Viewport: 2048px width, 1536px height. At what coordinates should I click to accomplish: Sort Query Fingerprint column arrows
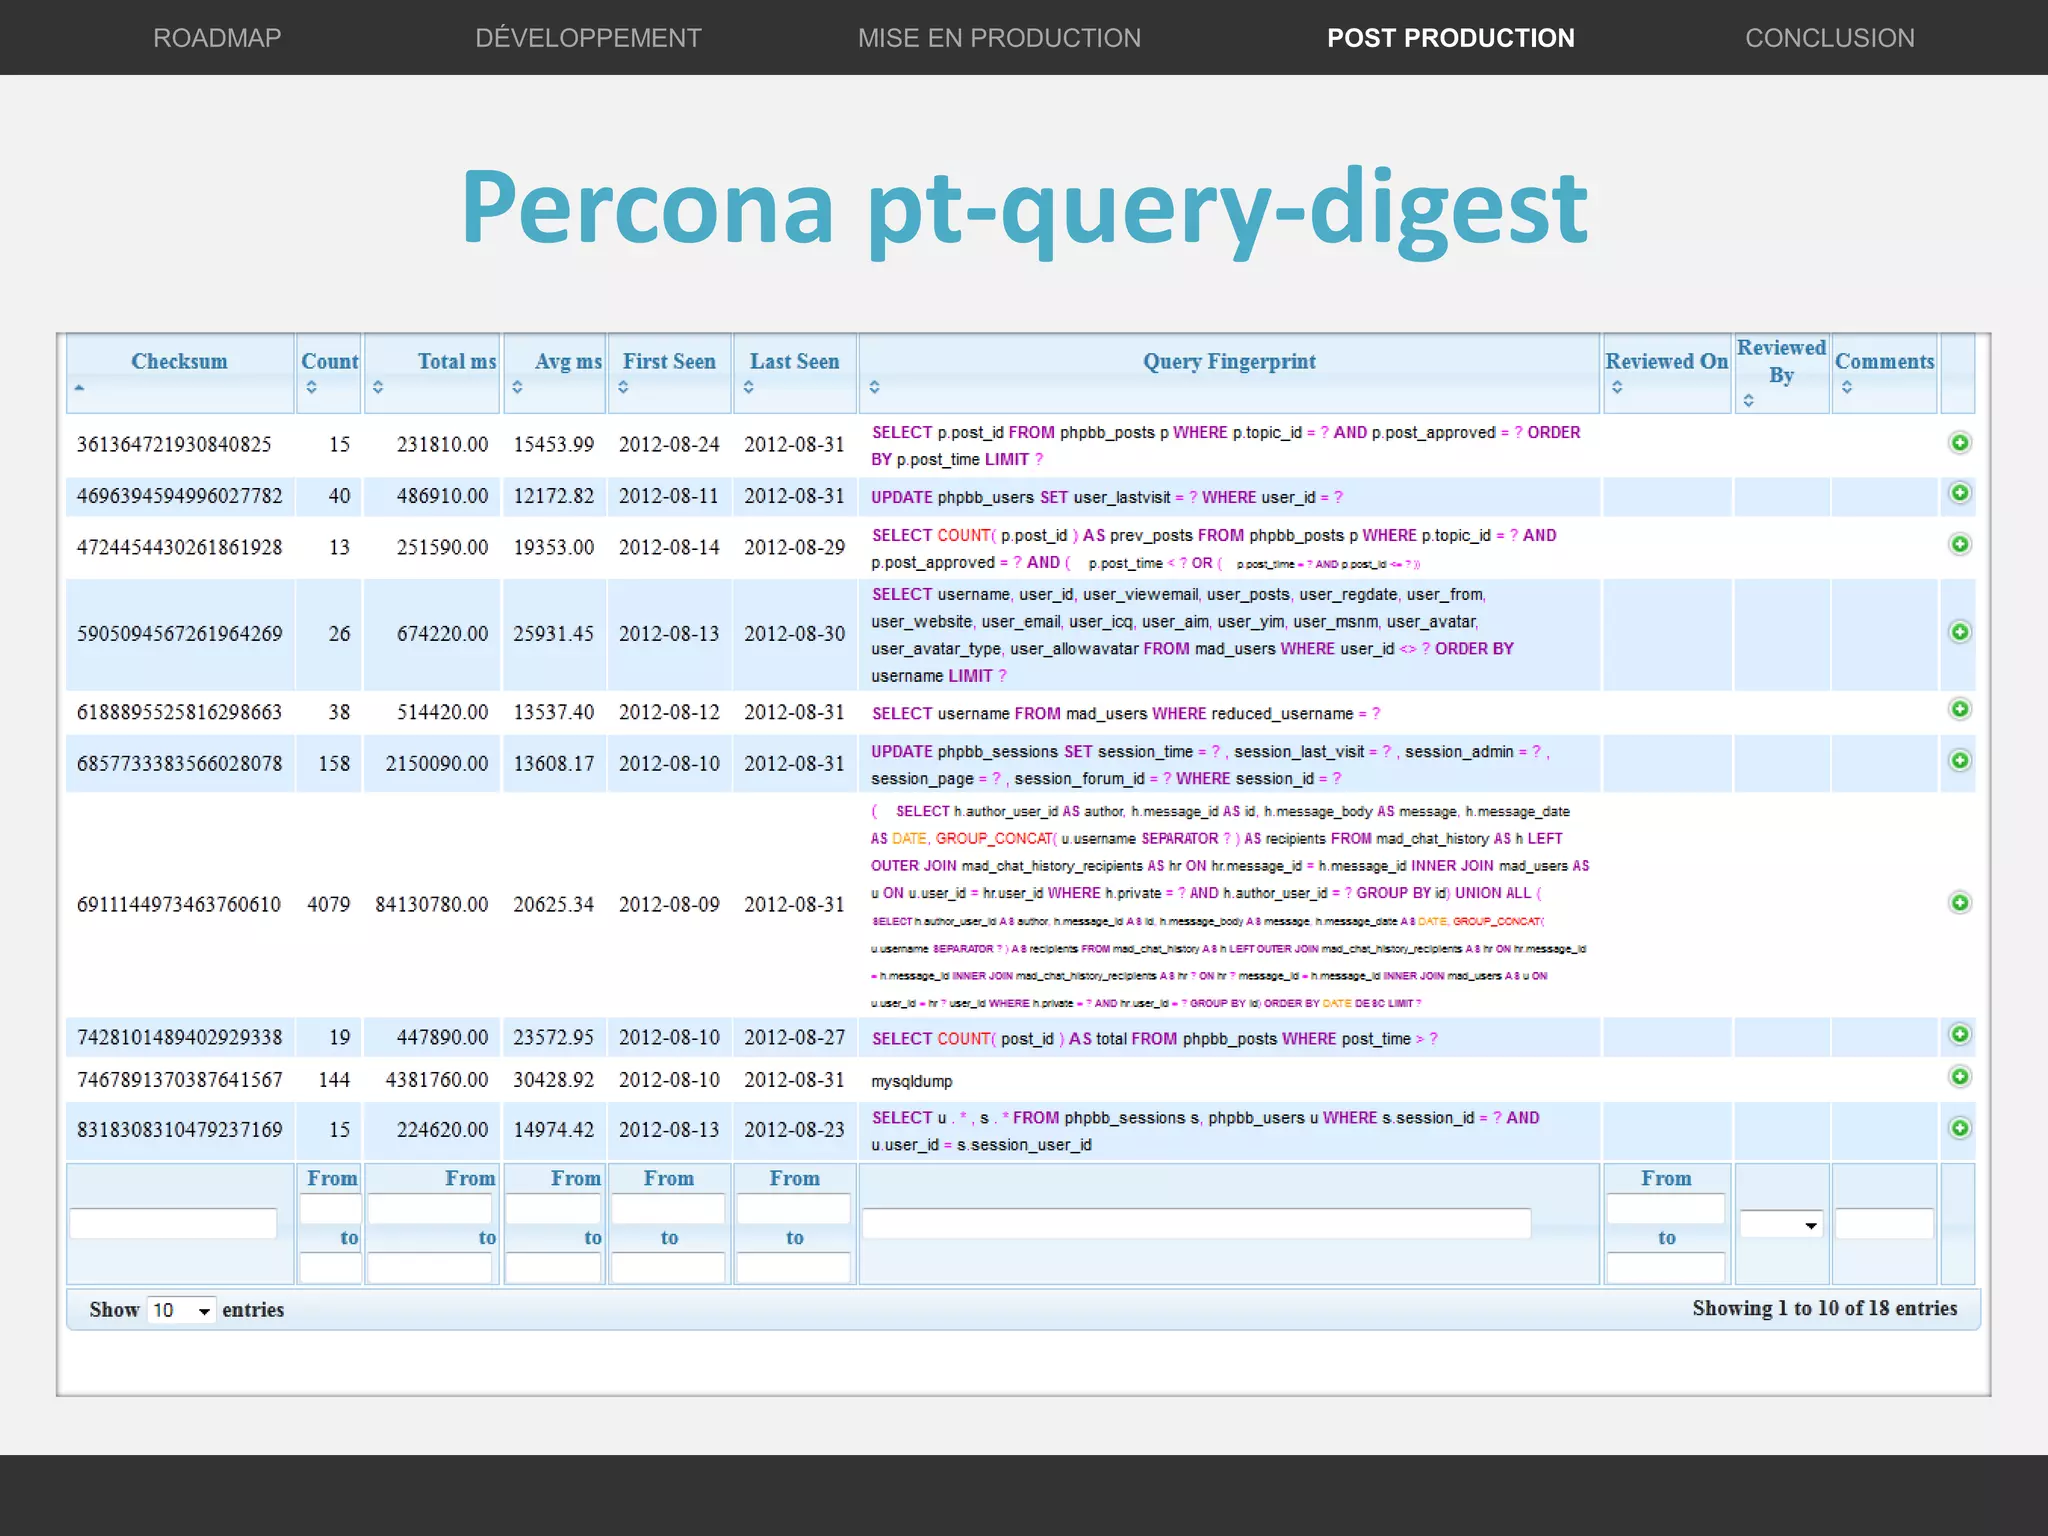[x=874, y=387]
